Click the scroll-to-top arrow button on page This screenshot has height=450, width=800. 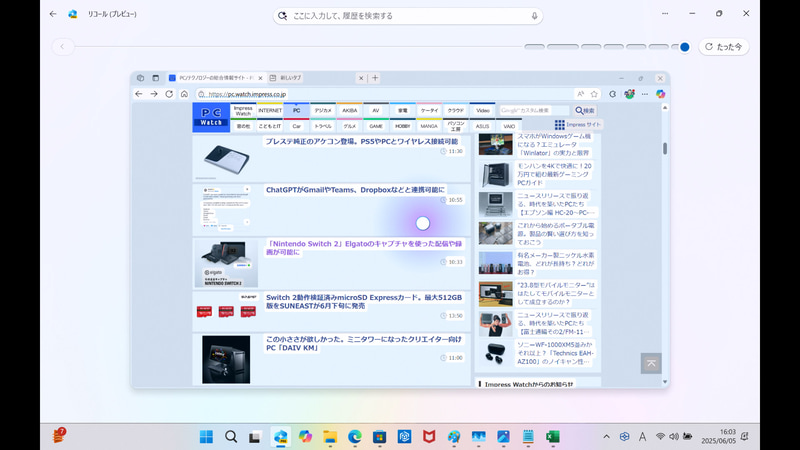point(651,363)
